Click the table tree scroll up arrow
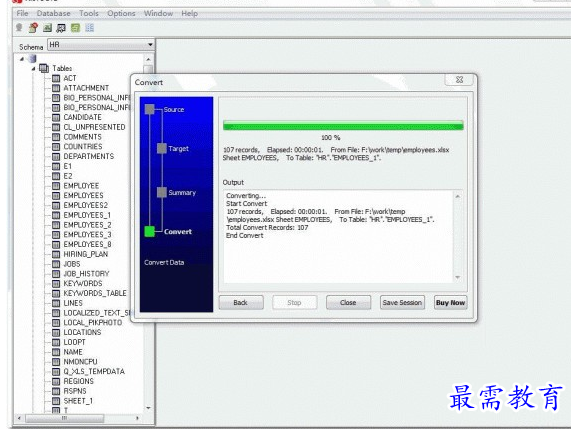 click(148, 59)
